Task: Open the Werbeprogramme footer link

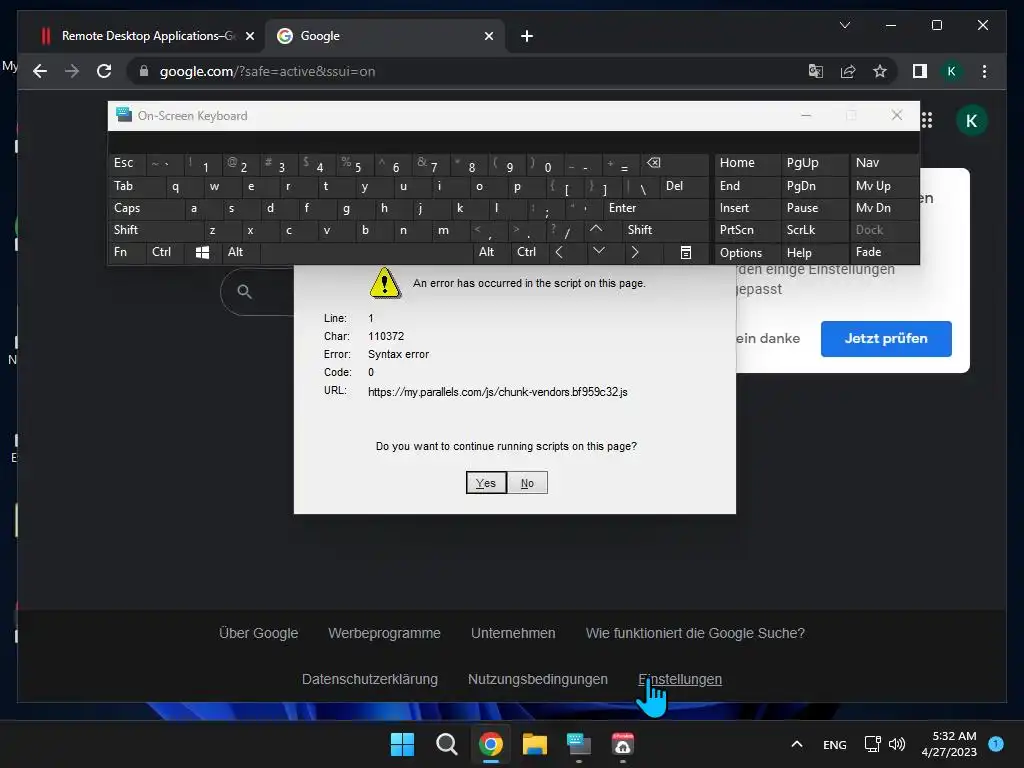Action: [384, 633]
